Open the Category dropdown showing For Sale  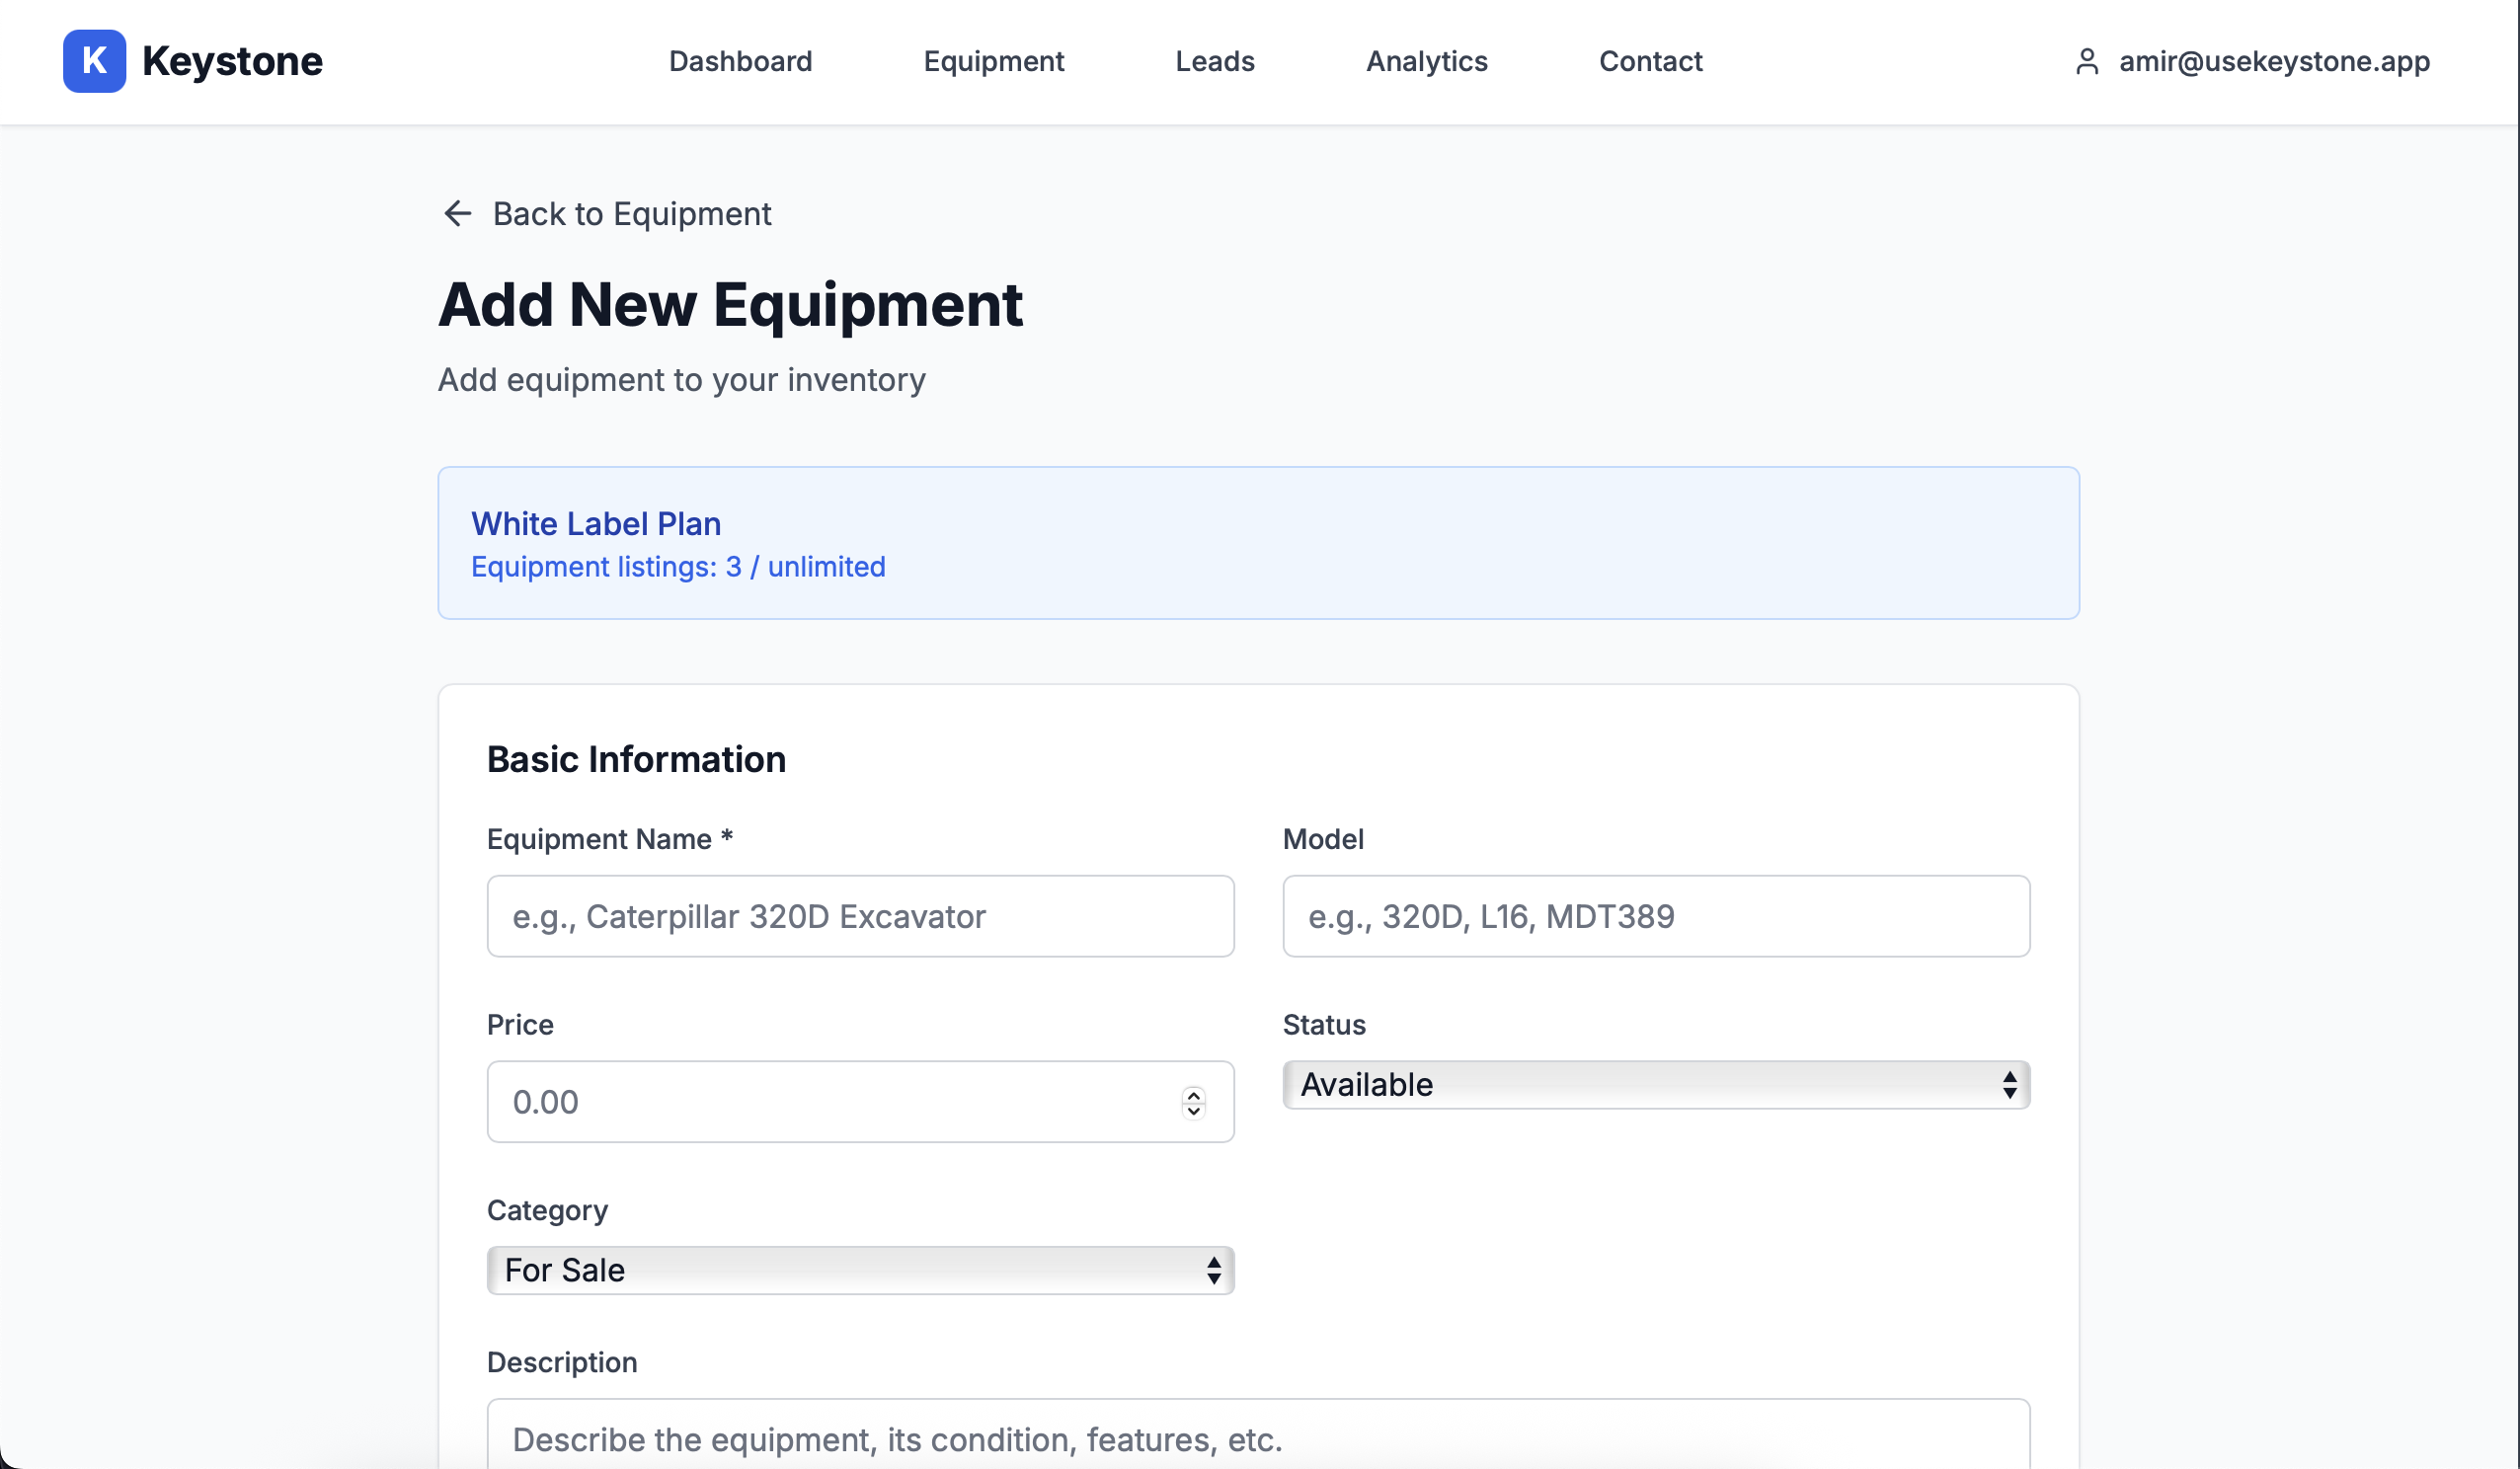point(846,1270)
